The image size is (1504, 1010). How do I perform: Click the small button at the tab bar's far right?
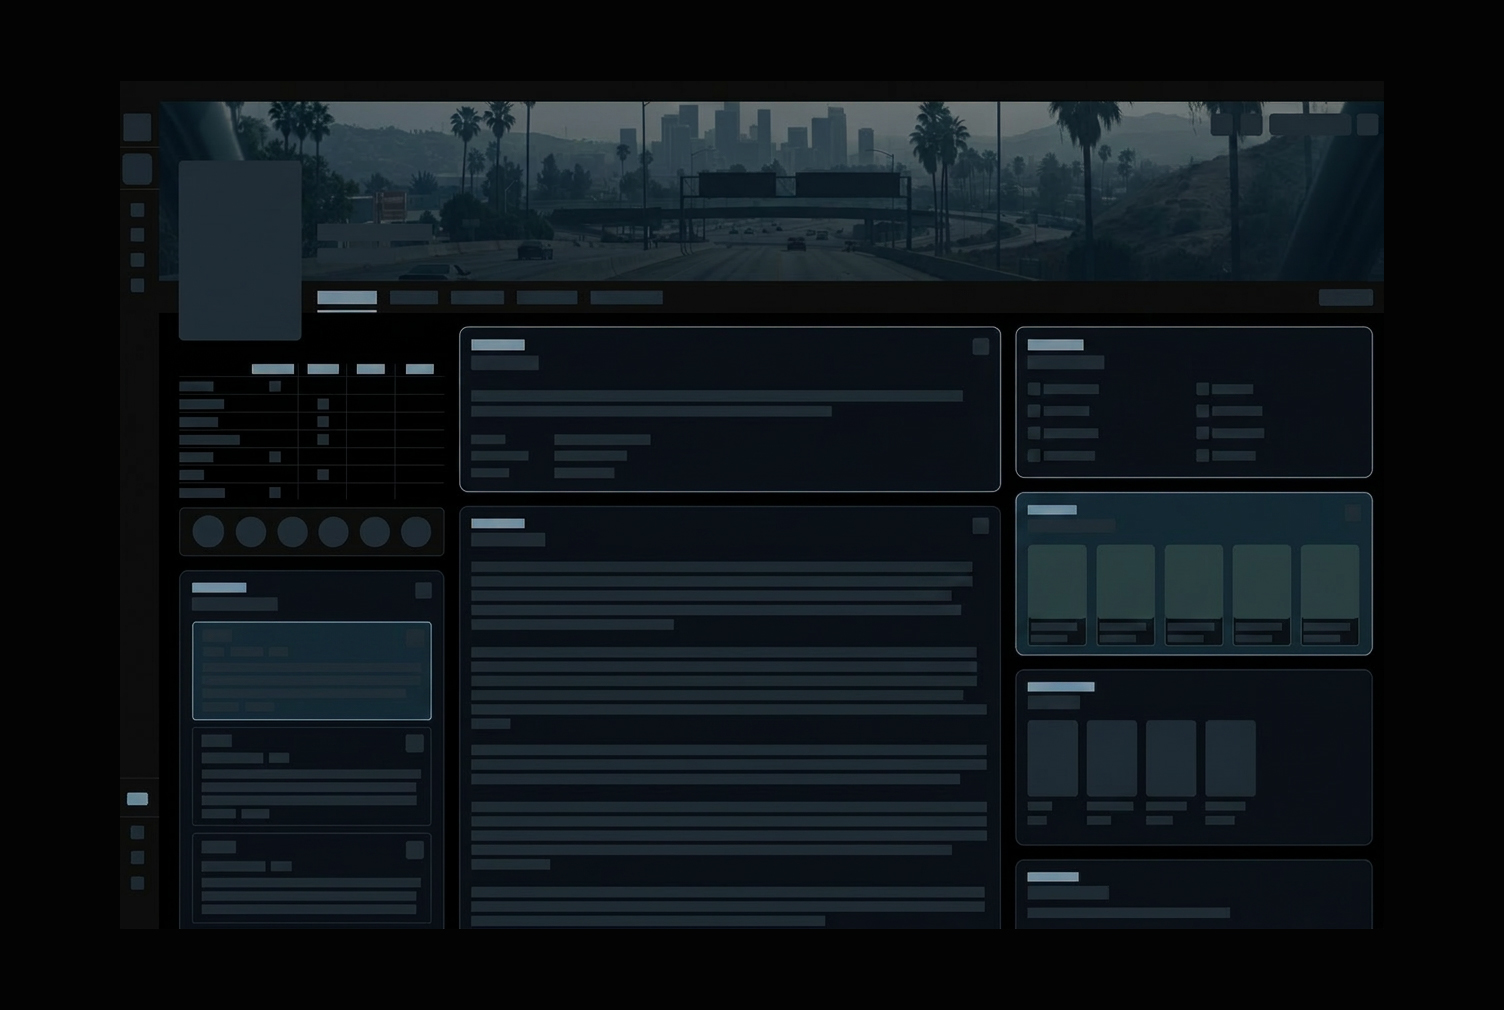1346,297
